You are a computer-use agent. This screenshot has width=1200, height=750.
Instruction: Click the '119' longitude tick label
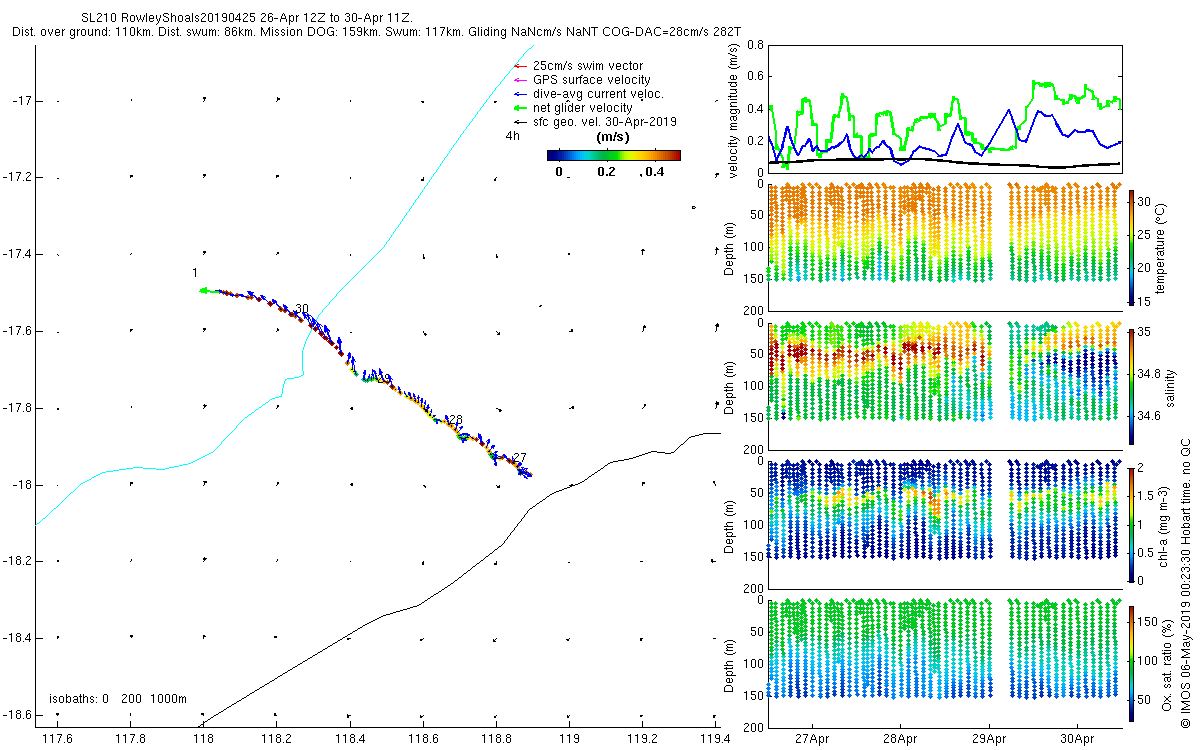pos(570,739)
